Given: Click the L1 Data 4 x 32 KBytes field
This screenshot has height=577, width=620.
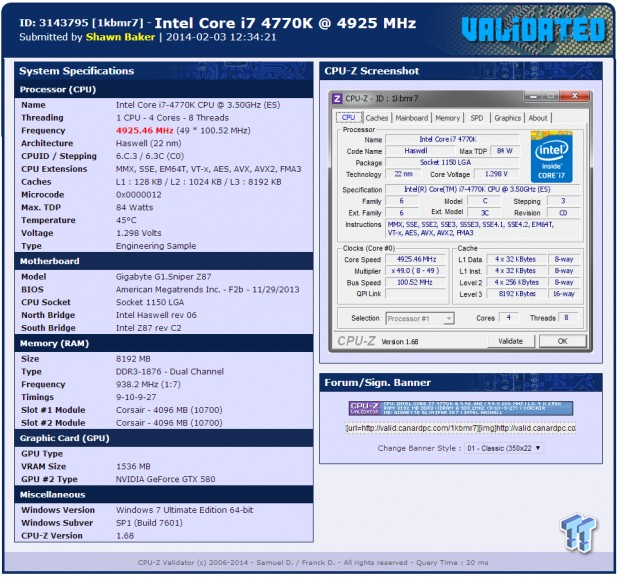Looking at the screenshot, I should tap(516, 259).
